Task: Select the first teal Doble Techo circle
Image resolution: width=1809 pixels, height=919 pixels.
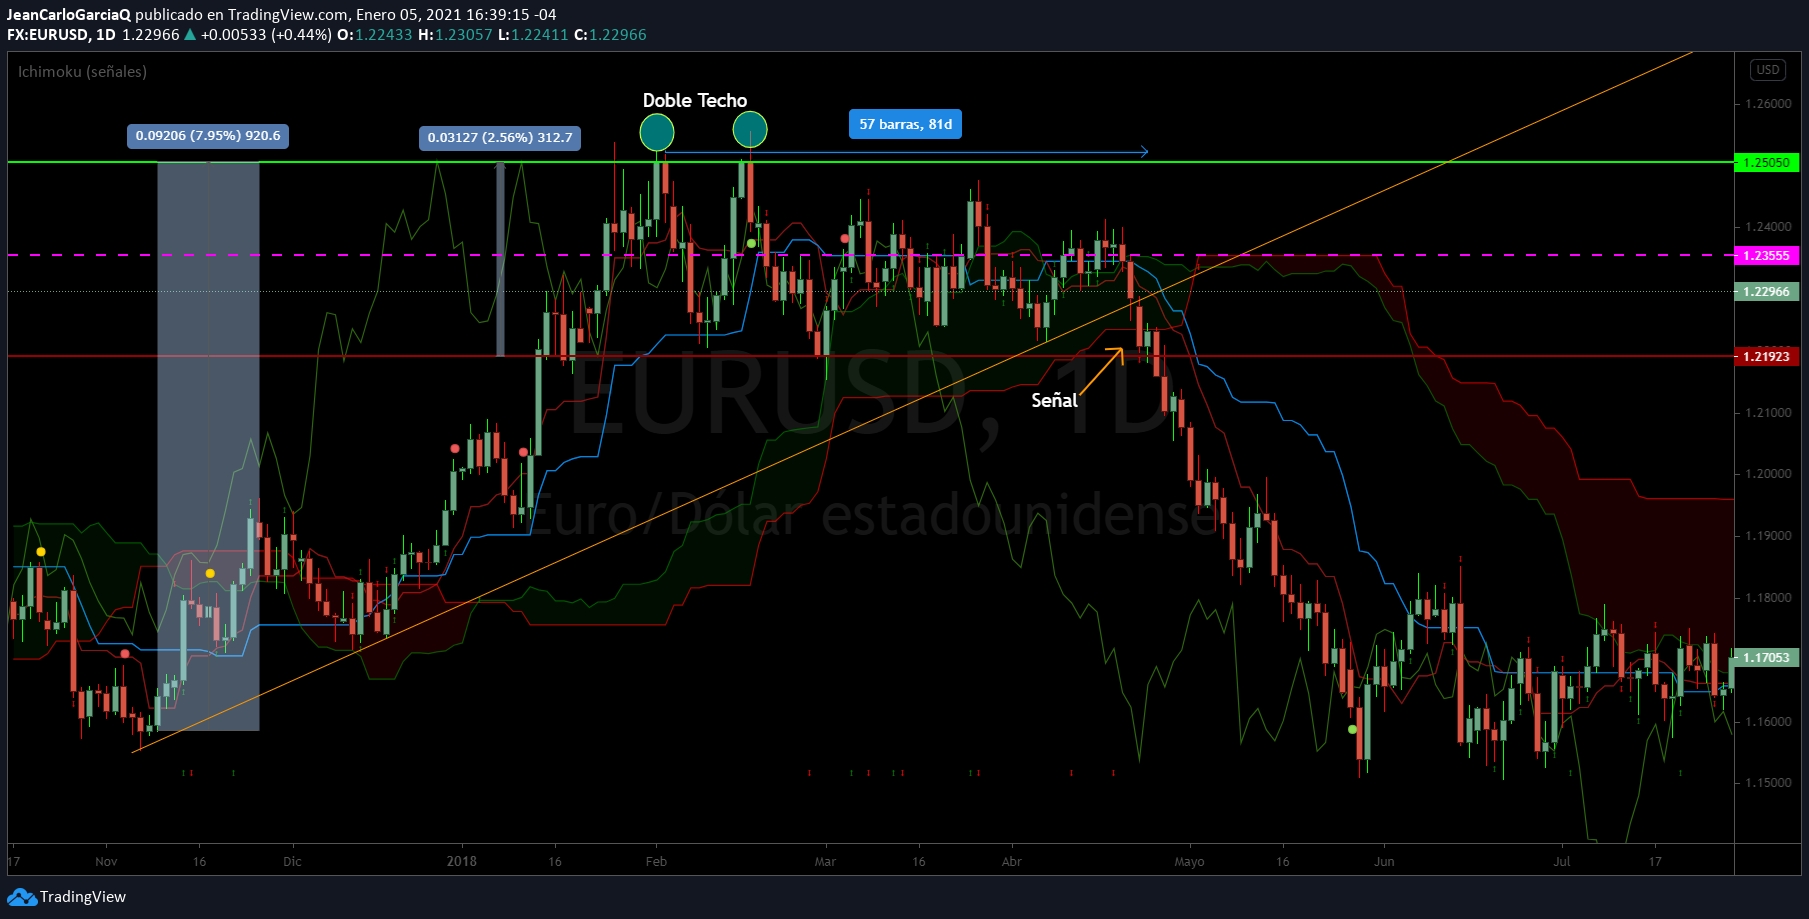Action: (x=657, y=132)
